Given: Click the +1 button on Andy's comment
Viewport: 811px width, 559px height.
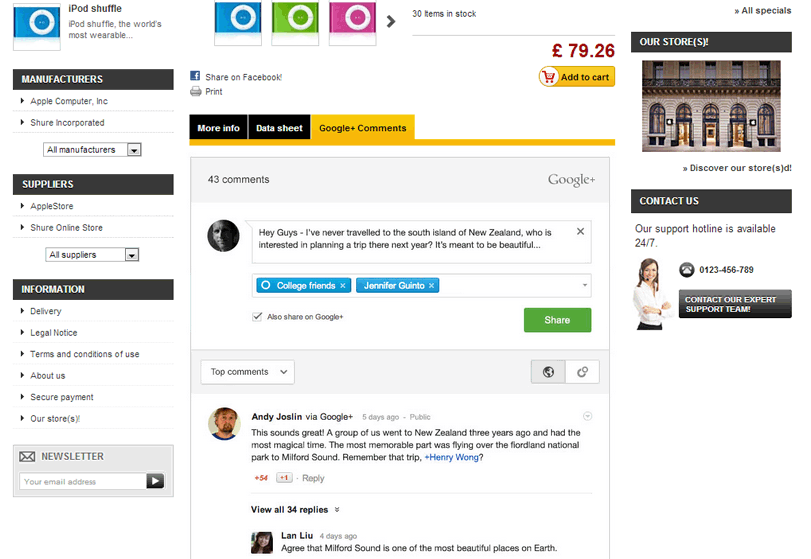Looking at the screenshot, I should [284, 478].
